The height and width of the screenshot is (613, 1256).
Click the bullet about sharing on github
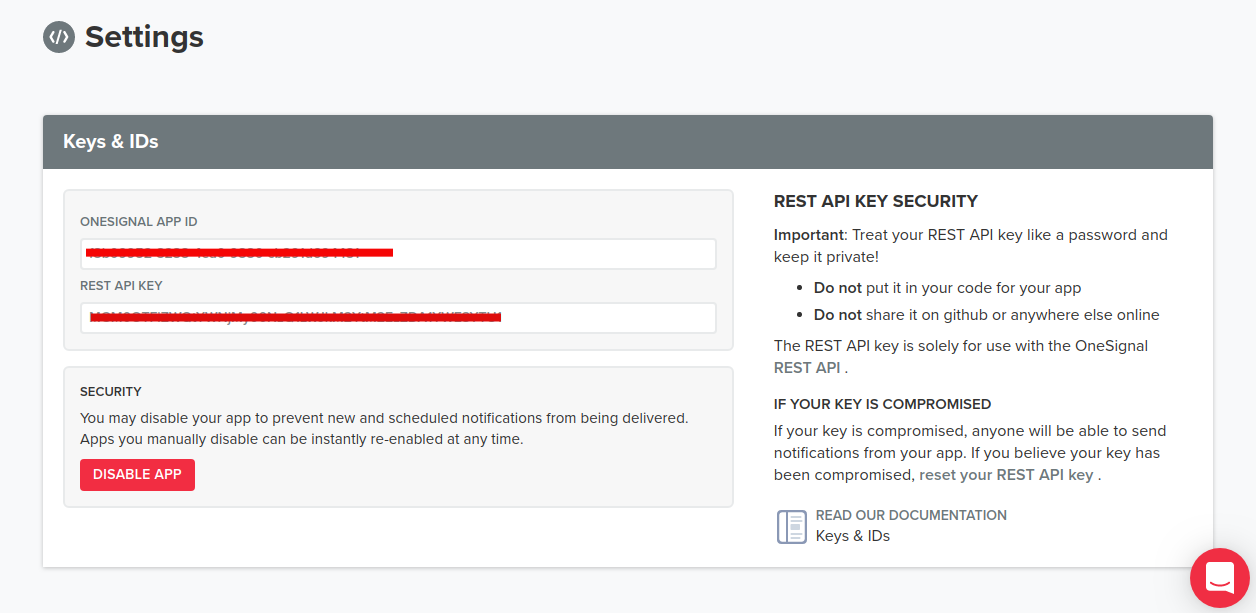click(x=987, y=314)
